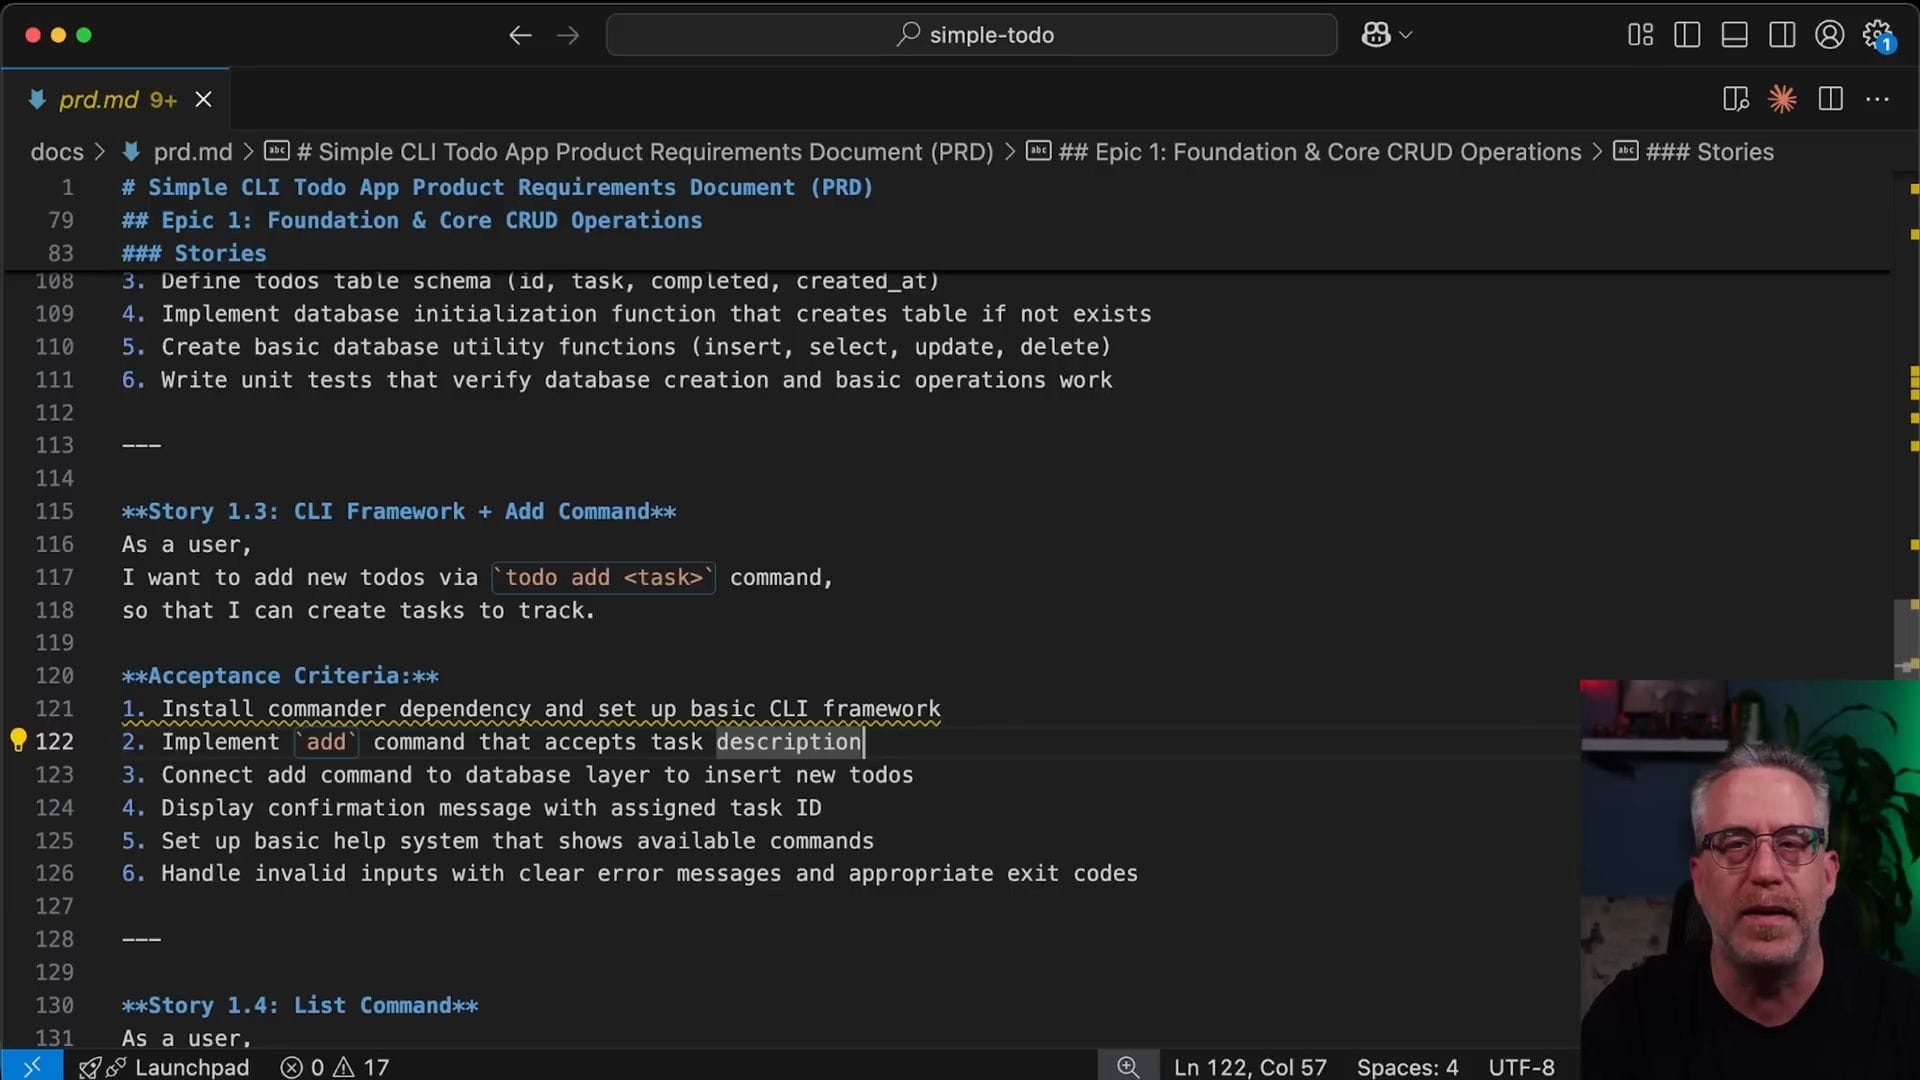1920x1080 pixels.
Task: Go back using the navigation arrow
Action: pos(519,36)
